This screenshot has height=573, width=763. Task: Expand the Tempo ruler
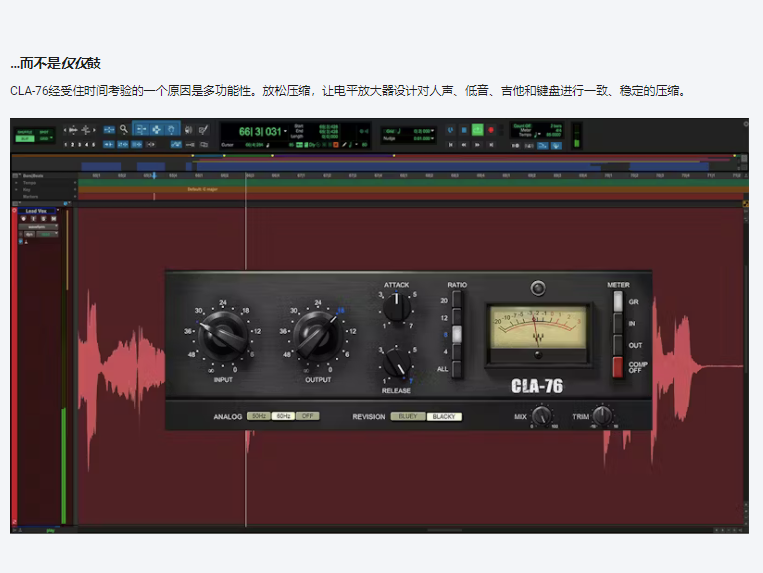coord(16,183)
